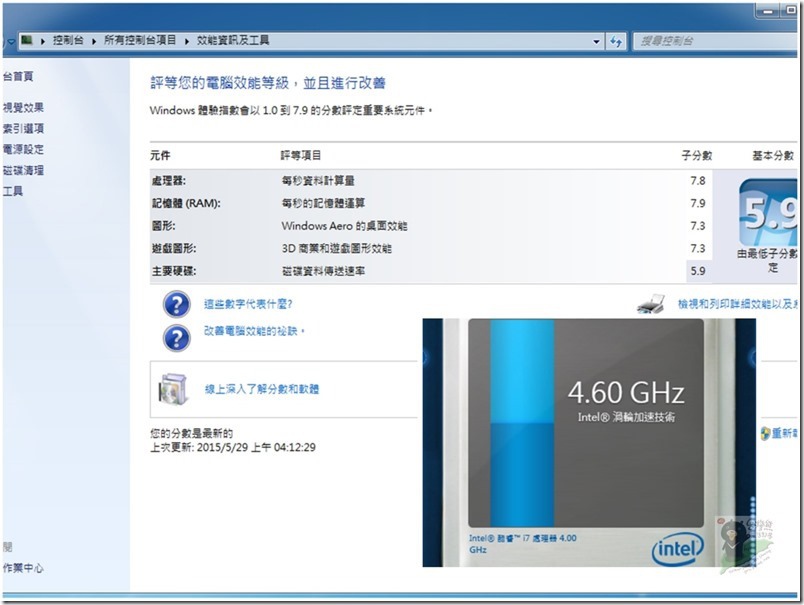Open the 台首頁 sidebar link
This screenshot has height=605, width=804.
pyautogui.click(x=18, y=76)
